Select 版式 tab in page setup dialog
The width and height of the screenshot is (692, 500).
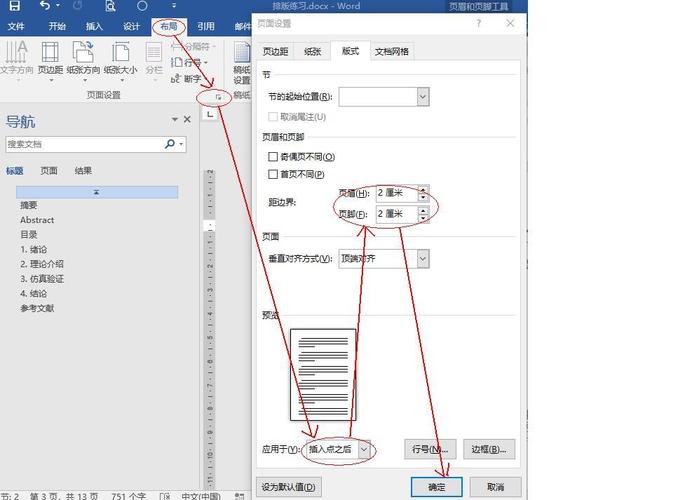pyautogui.click(x=350, y=51)
